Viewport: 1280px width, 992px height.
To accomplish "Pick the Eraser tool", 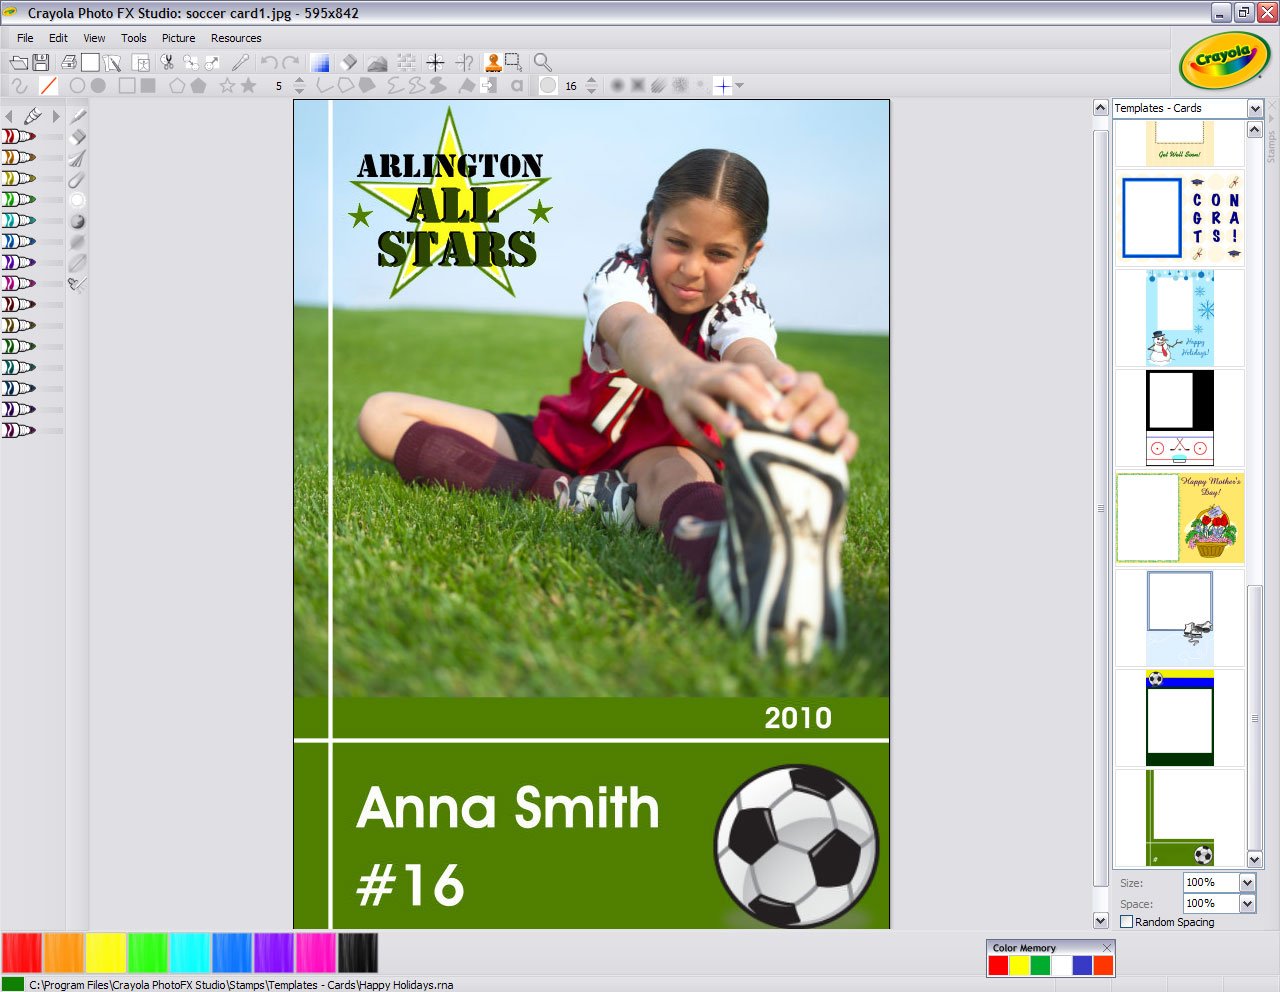I will point(347,62).
